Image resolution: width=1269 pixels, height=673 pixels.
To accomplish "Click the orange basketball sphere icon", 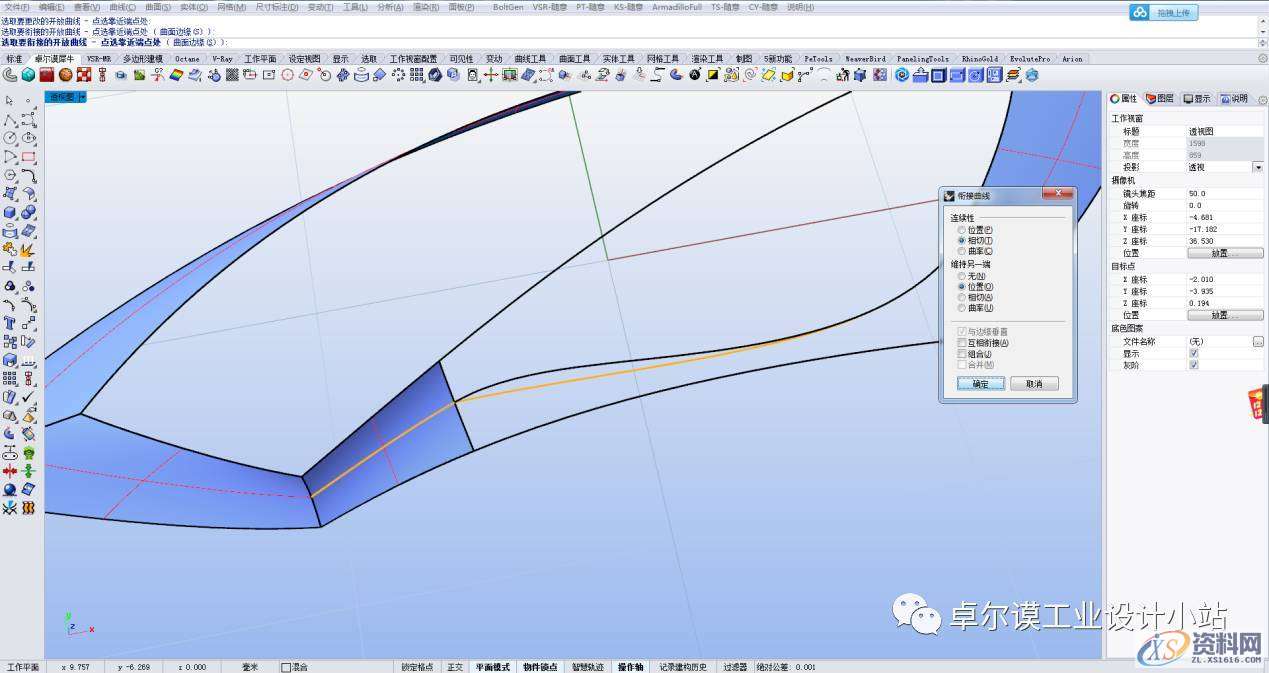I will [x=65, y=75].
